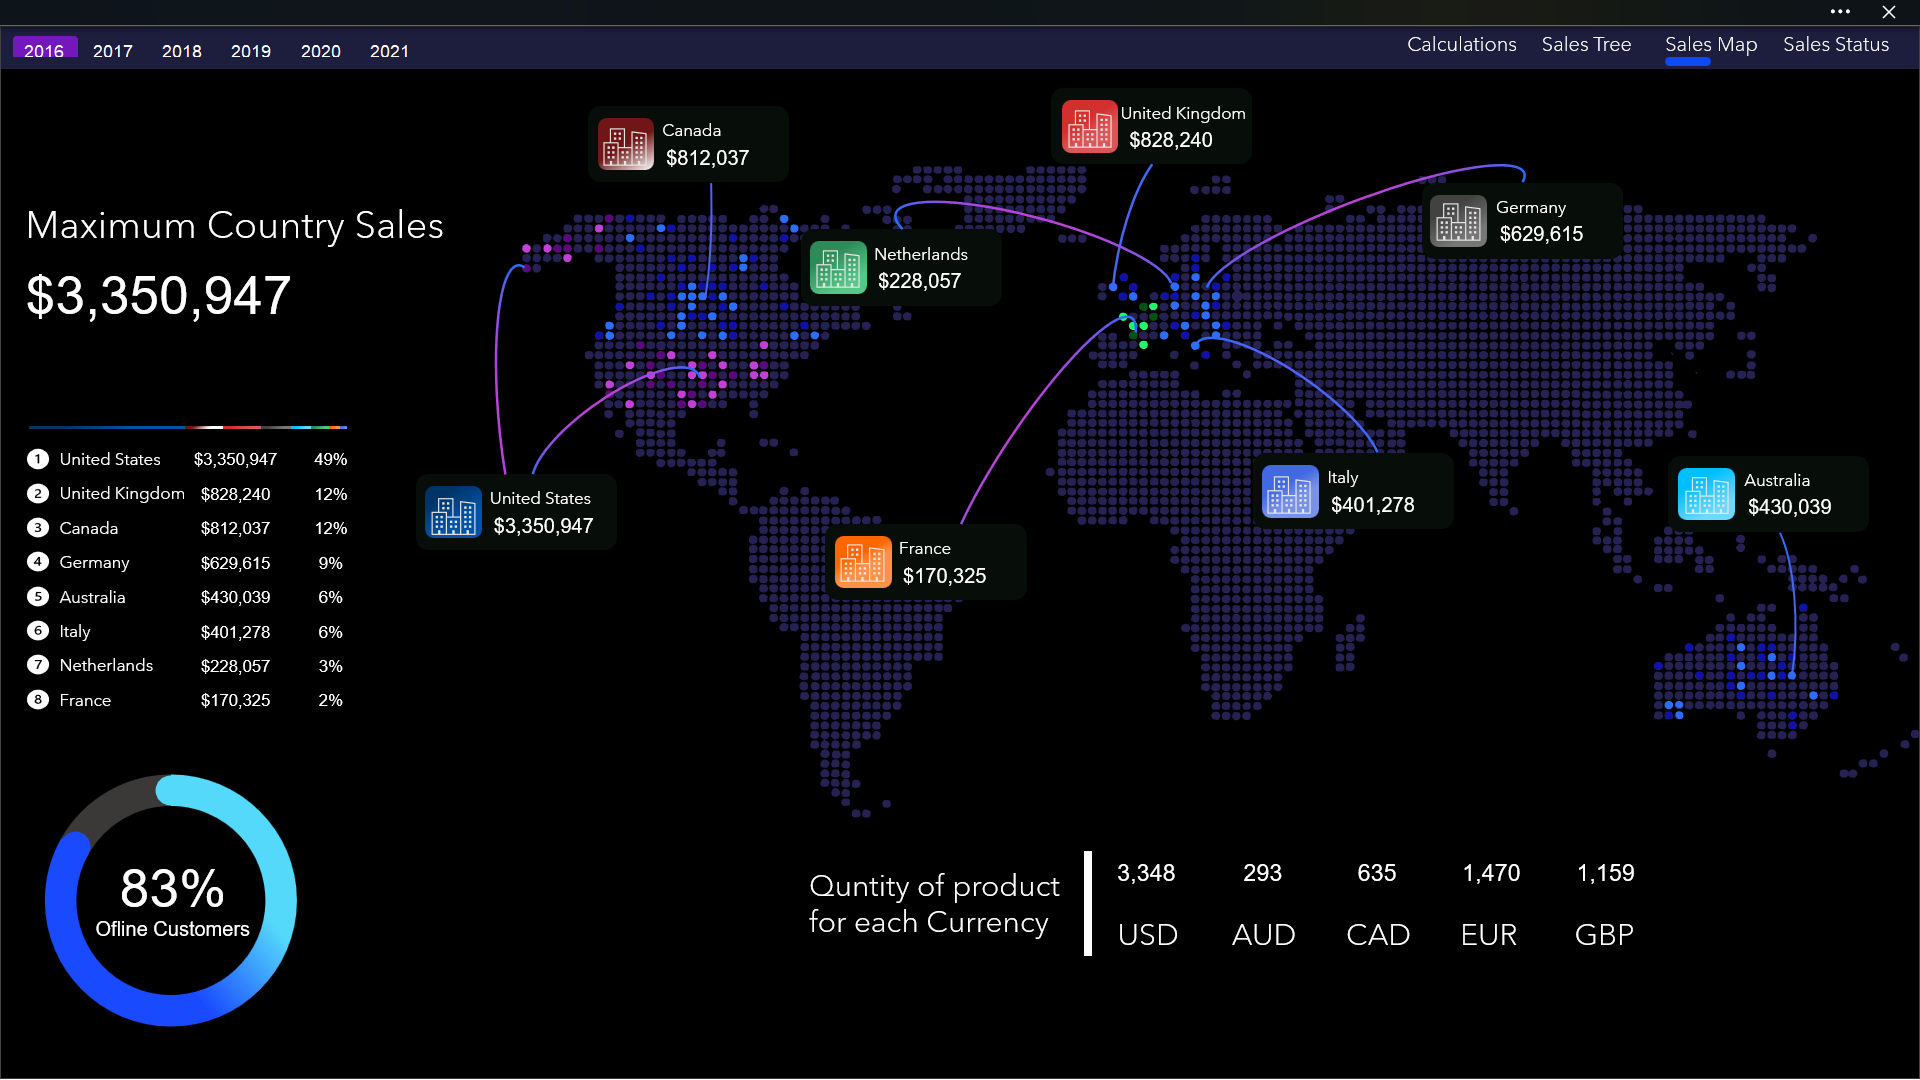Image resolution: width=1920 pixels, height=1080 pixels.
Task: Go to the Sales Tree page
Action: tap(1586, 45)
